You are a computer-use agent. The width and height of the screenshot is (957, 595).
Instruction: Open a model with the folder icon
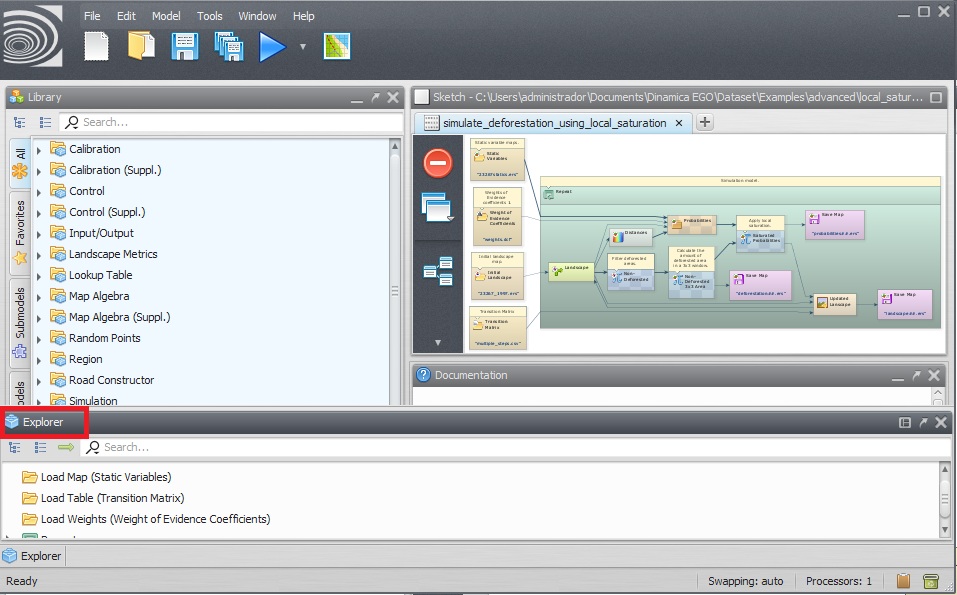141,46
